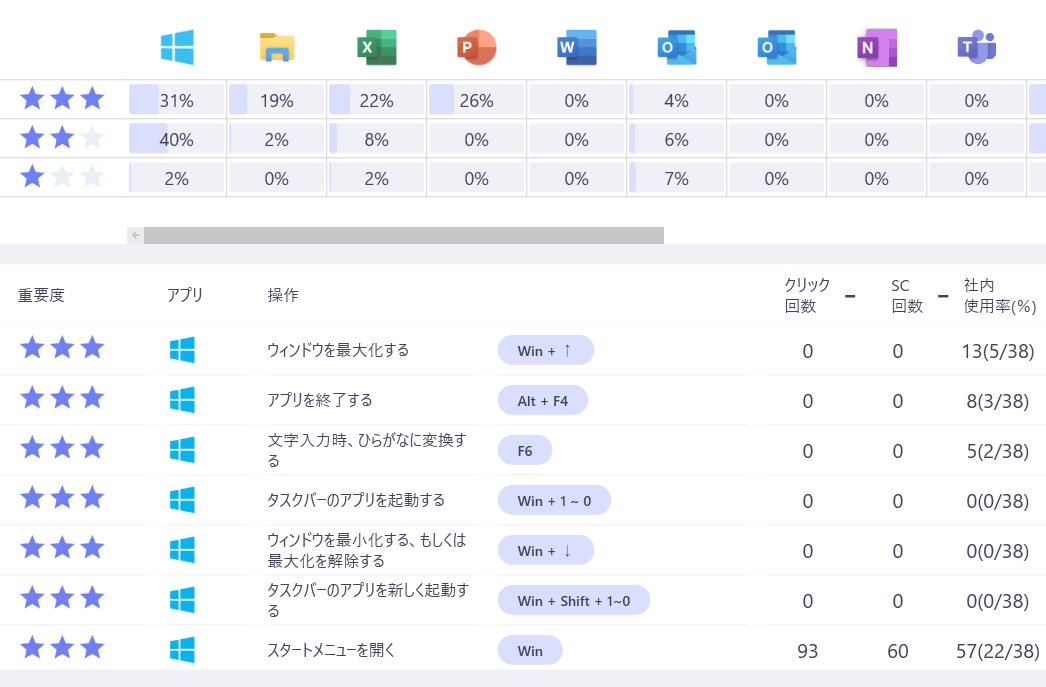Screen dimensions: 1046x687
Task: Click the left arrow of horizontal scrollbar
Action: coord(136,235)
